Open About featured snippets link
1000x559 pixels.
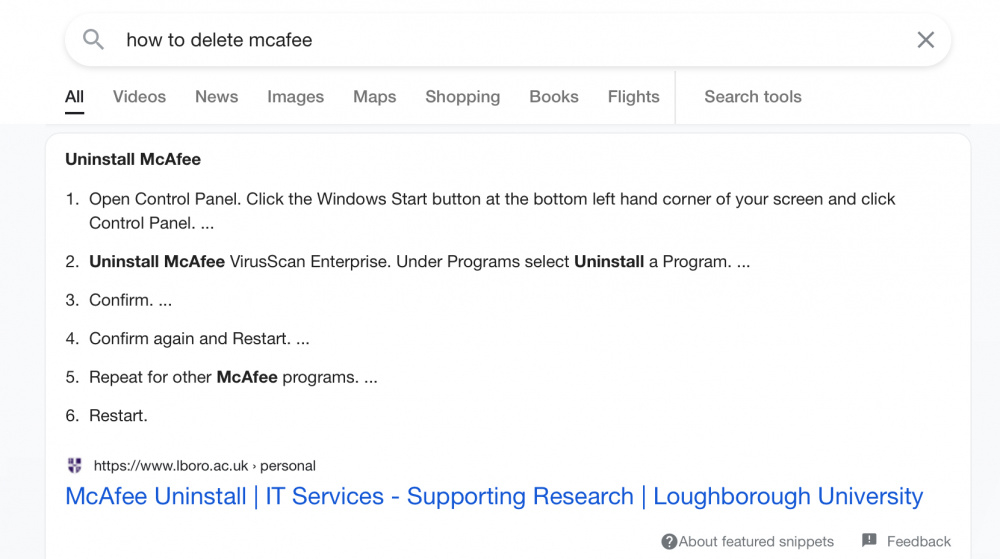pyautogui.click(x=756, y=541)
